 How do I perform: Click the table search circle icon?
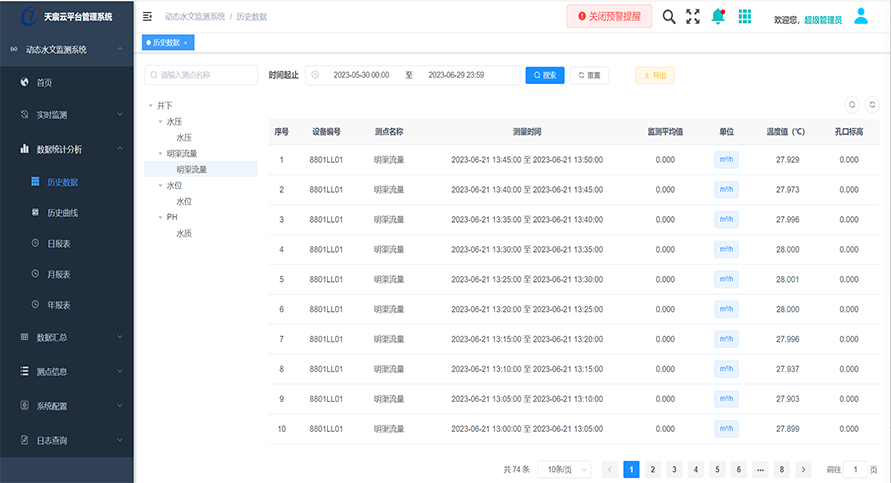click(852, 104)
